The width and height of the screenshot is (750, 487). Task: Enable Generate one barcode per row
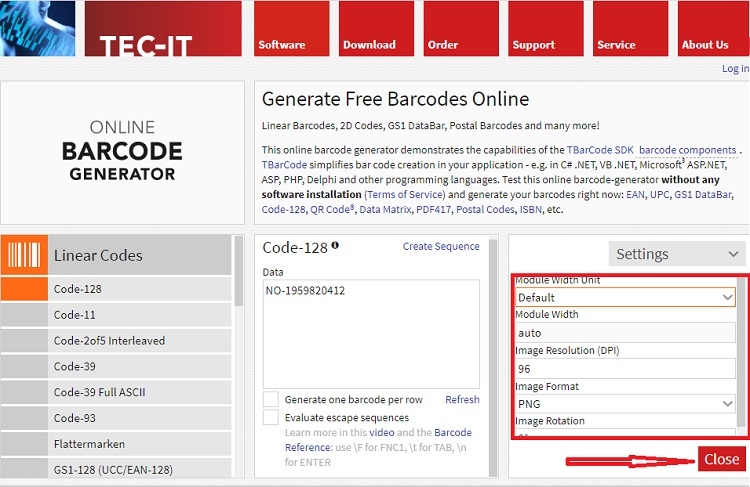pyautogui.click(x=271, y=399)
